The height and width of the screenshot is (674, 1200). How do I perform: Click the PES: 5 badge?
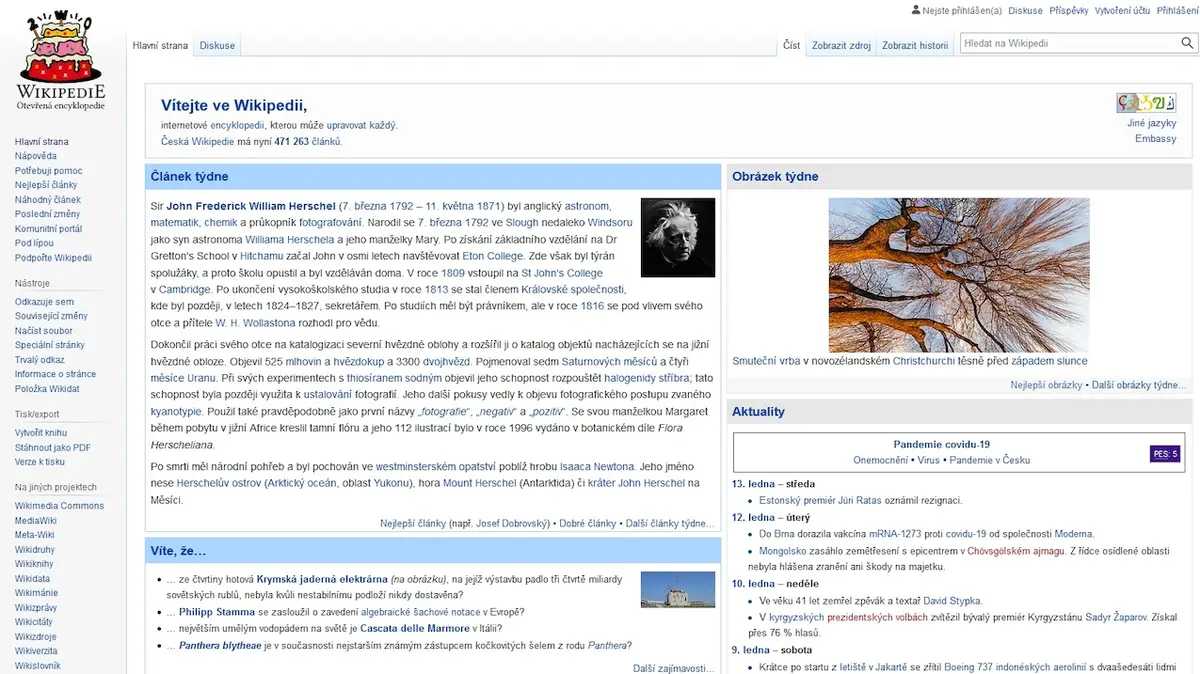(x=1165, y=454)
